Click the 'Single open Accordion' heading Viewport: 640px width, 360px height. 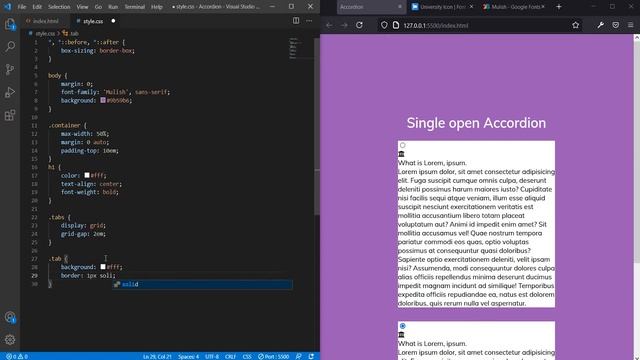click(476, 123)
